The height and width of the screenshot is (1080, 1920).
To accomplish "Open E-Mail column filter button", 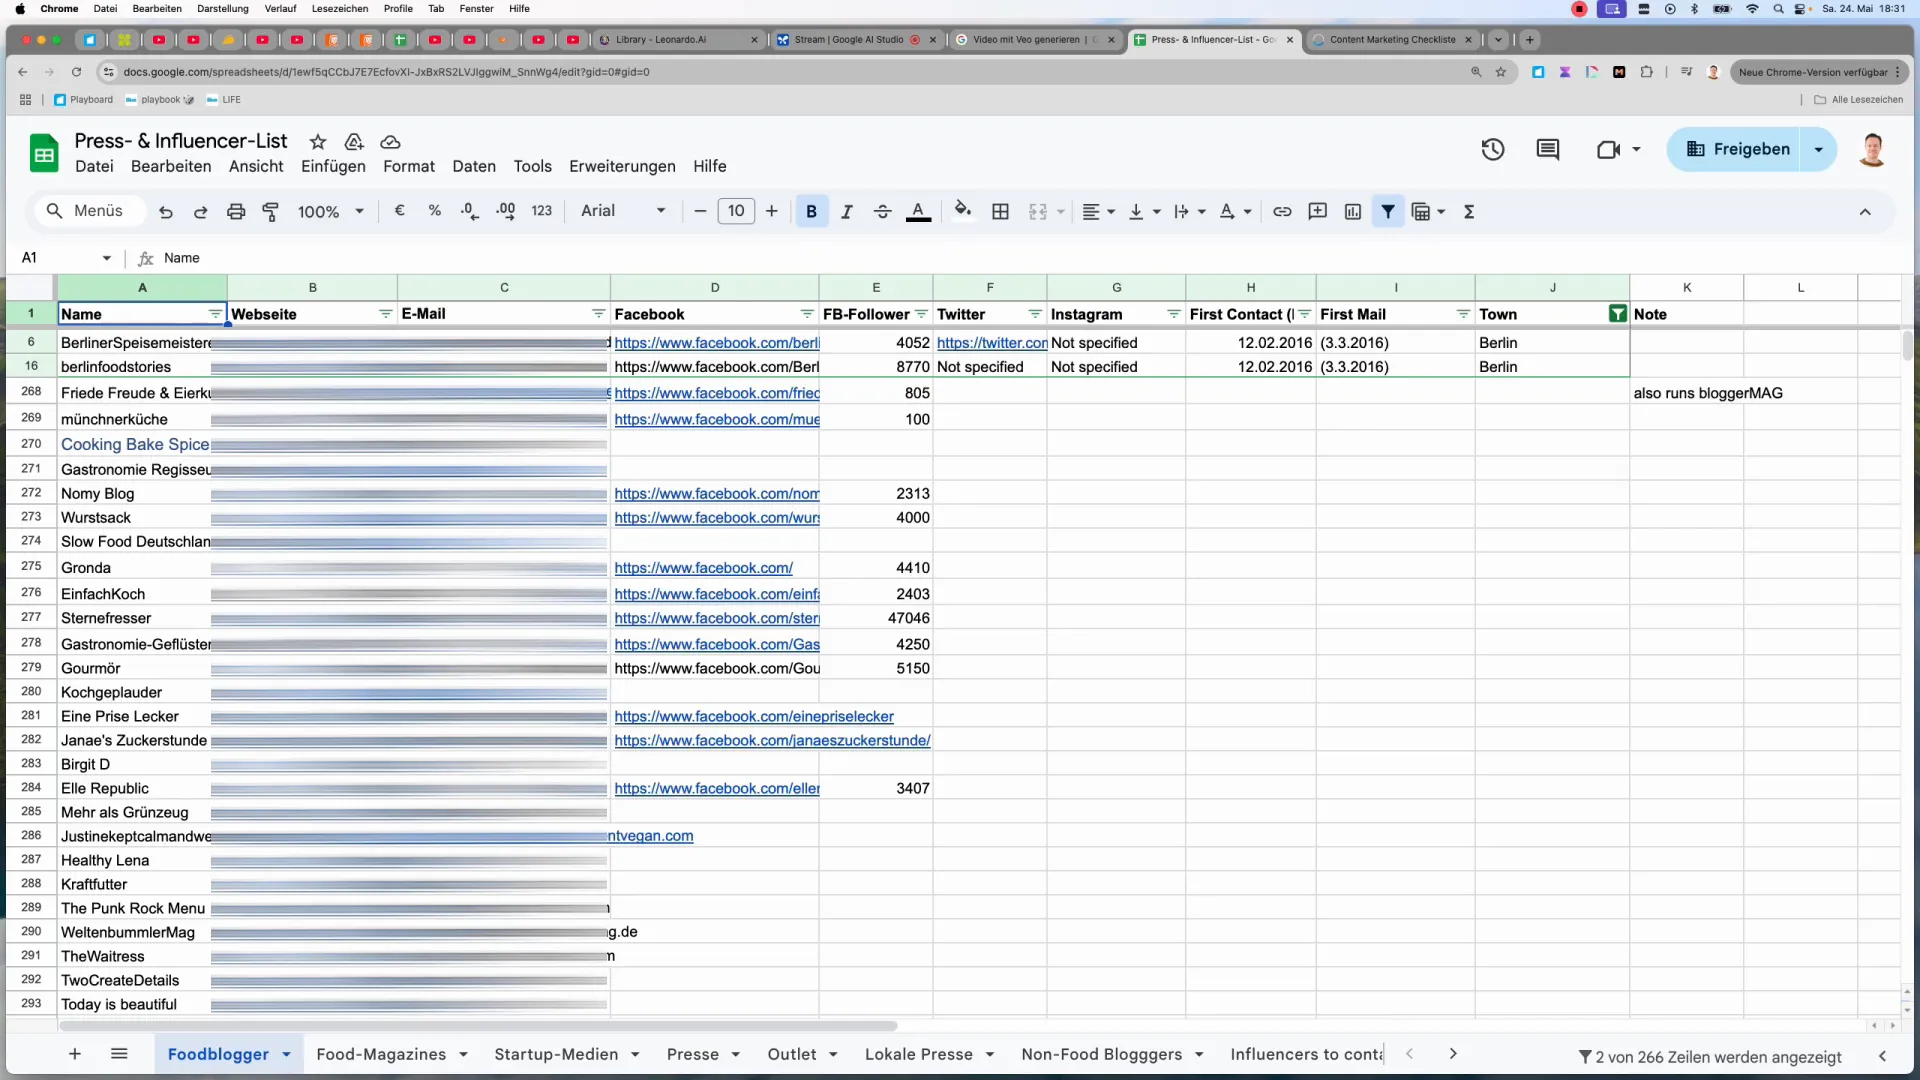I will click(x=598, y=314).
